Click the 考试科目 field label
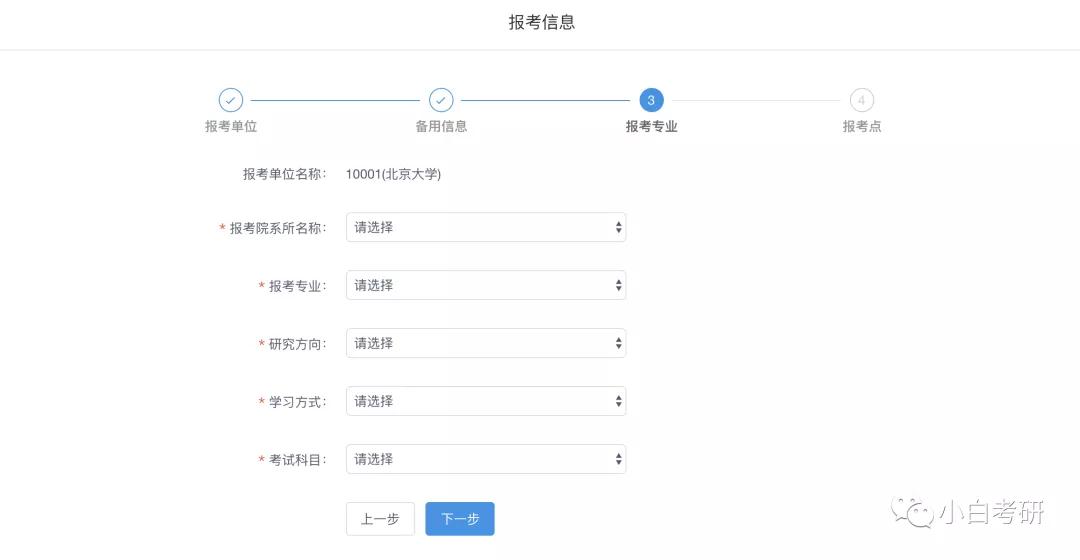Image resolution: width=1080 pixels, height=560 pixels. pyautogui.click(x=297, y=459)
